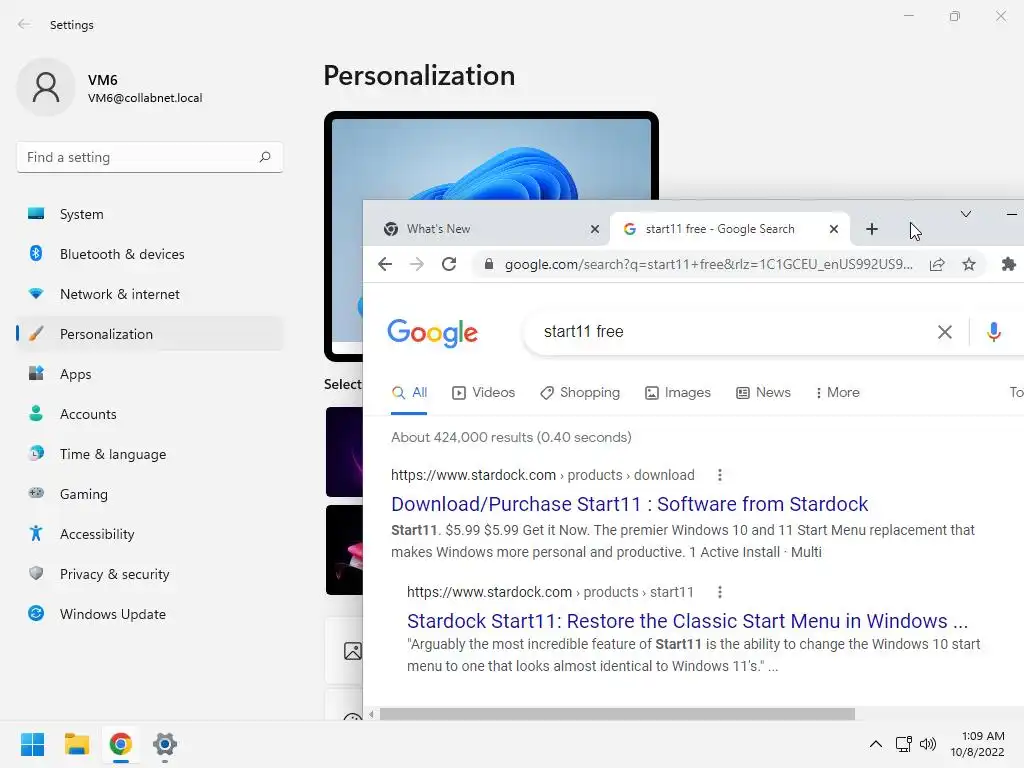This screenshot has width=1024, height=768.
Task: Open Stardock Start11 Classic Start Menu link
Action: pyautogui.click(x=687, y=621)
